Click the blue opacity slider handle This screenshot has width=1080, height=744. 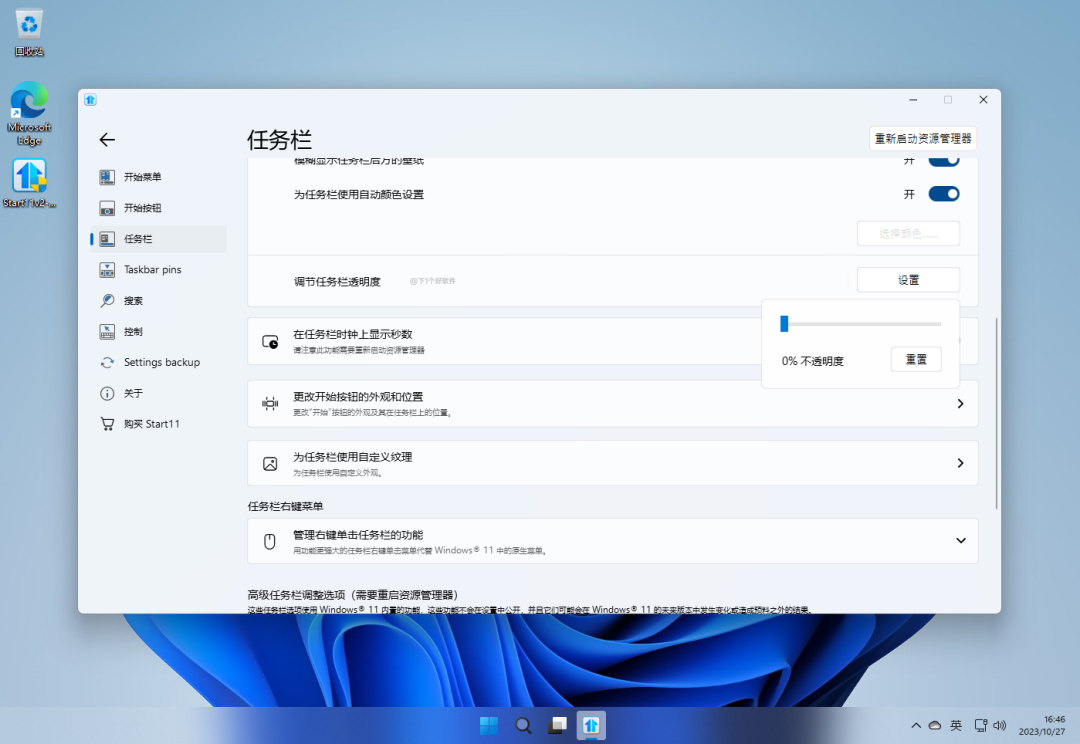[x=784, y=324]
